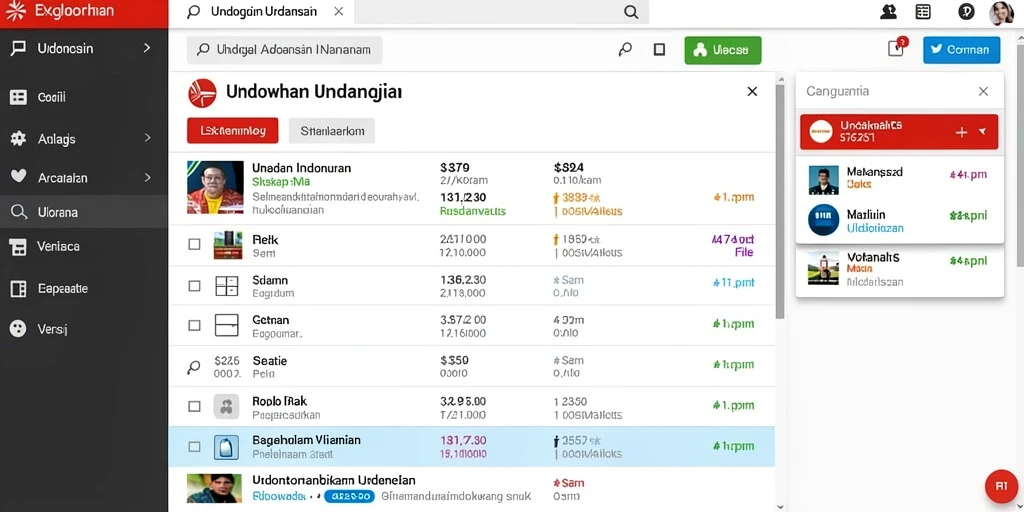The image size is (1024, 512).
Task: Tick the Getnan row checkbox
Action: click(194, 325)
